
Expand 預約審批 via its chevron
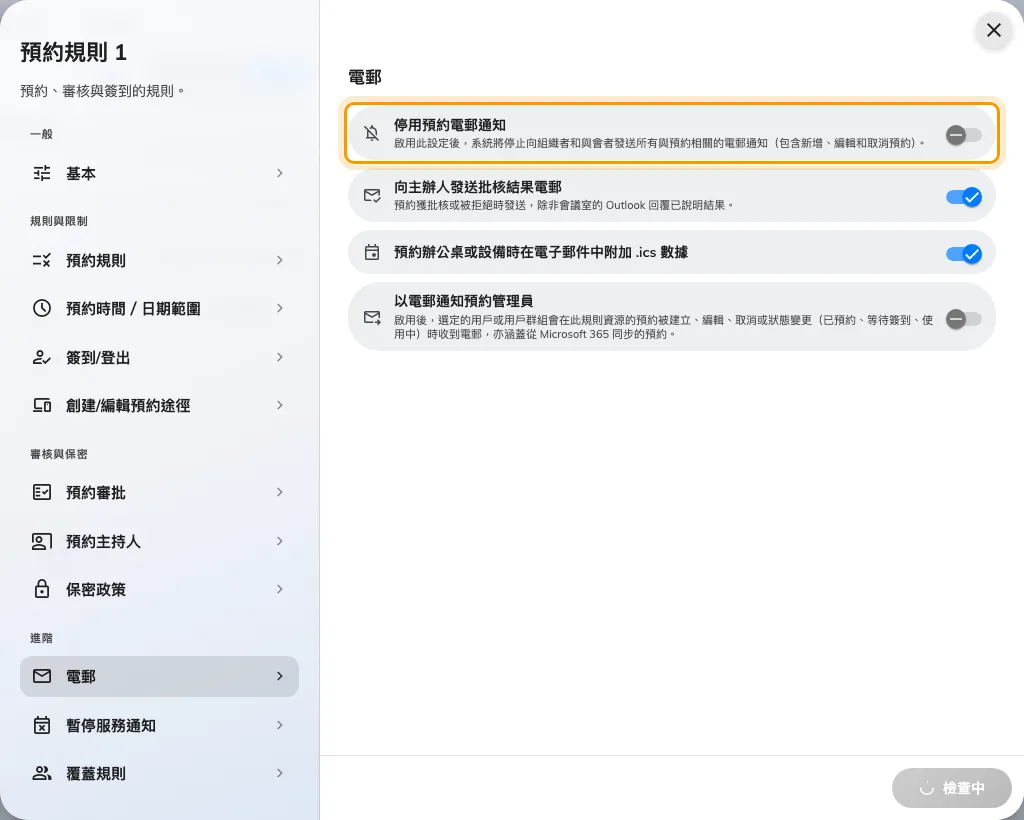point(280,492)
